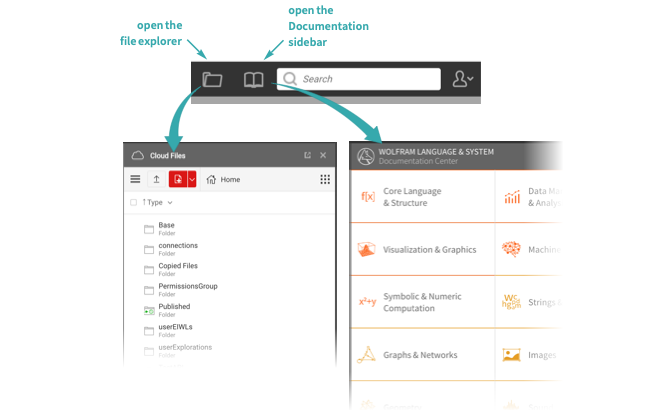This screenshot has width=670, height=410.
Task: Open the Copied Files folder
Action: coord(178,266)
